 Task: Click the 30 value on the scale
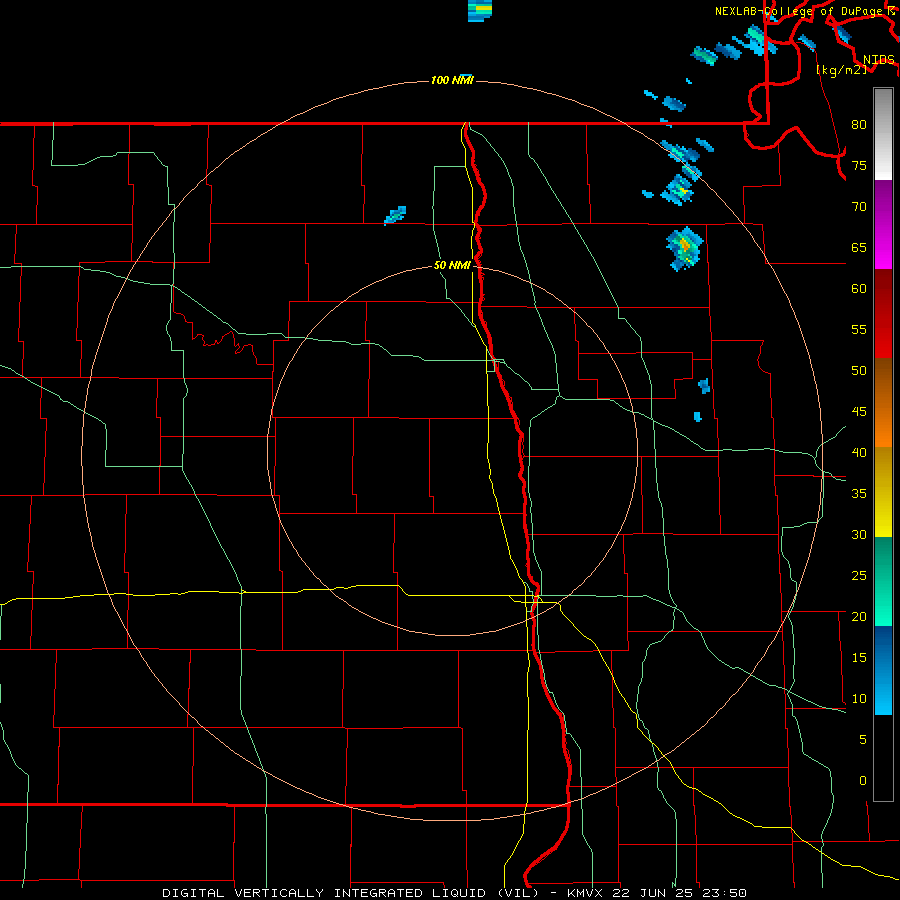coord(859,535)
